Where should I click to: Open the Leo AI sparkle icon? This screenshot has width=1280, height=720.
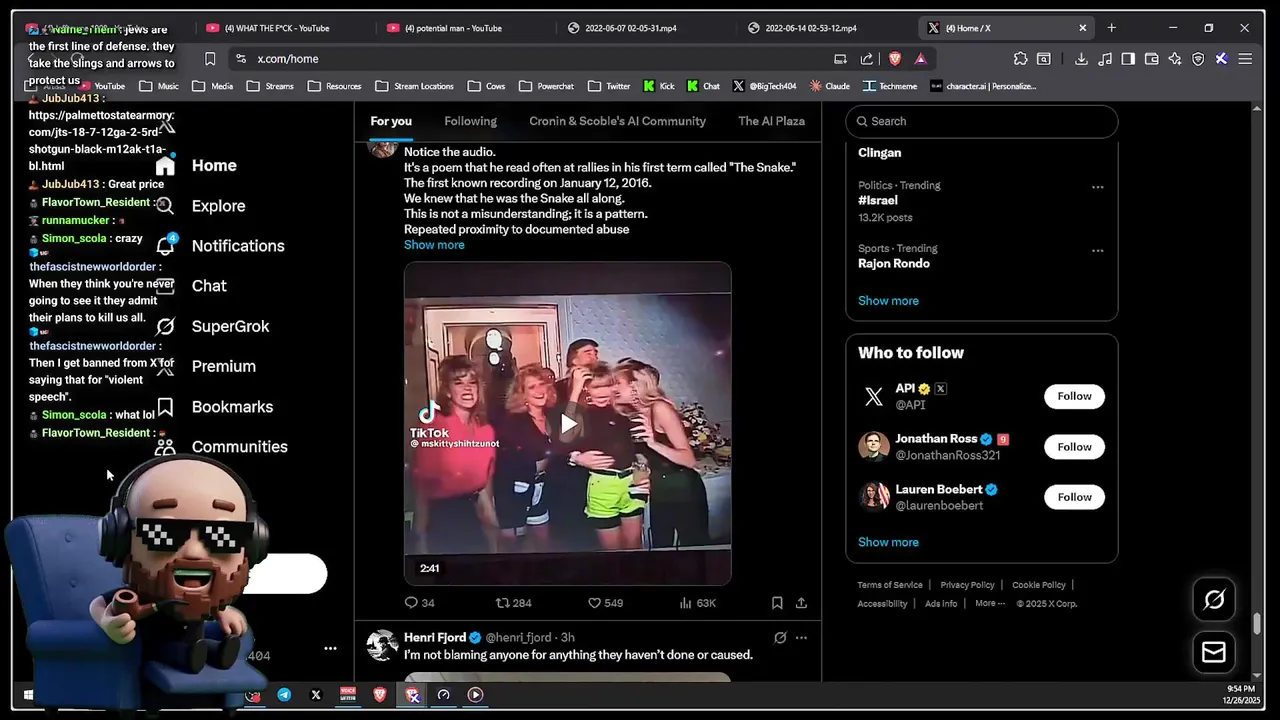[1175, 59]
